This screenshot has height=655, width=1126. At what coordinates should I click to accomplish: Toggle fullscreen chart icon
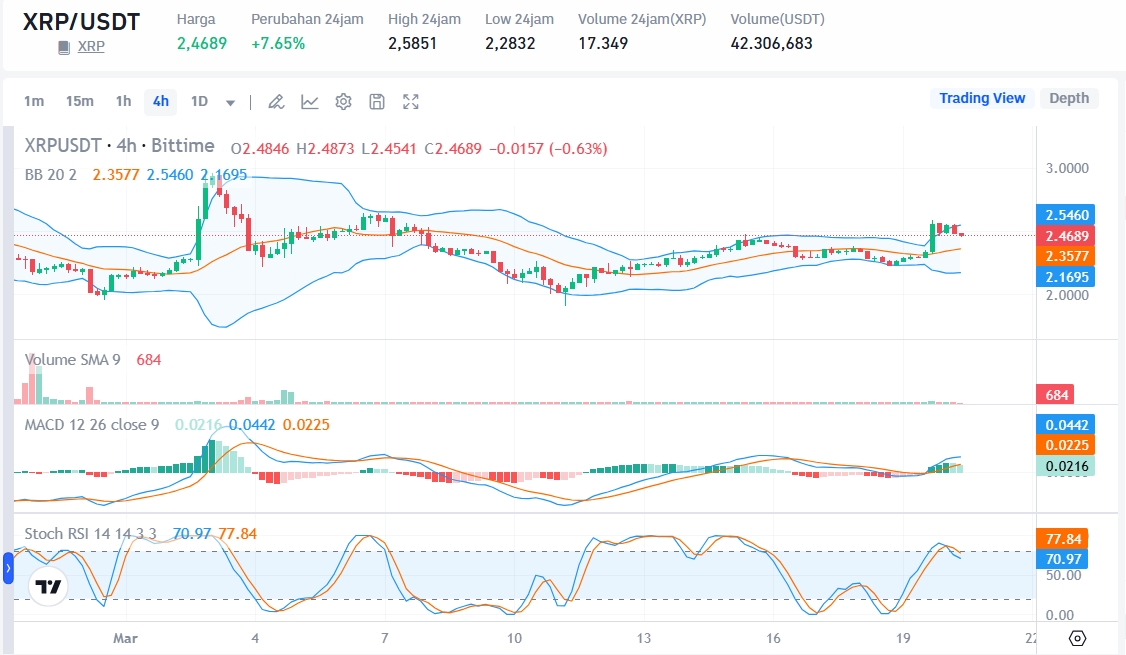click(411, 102)
